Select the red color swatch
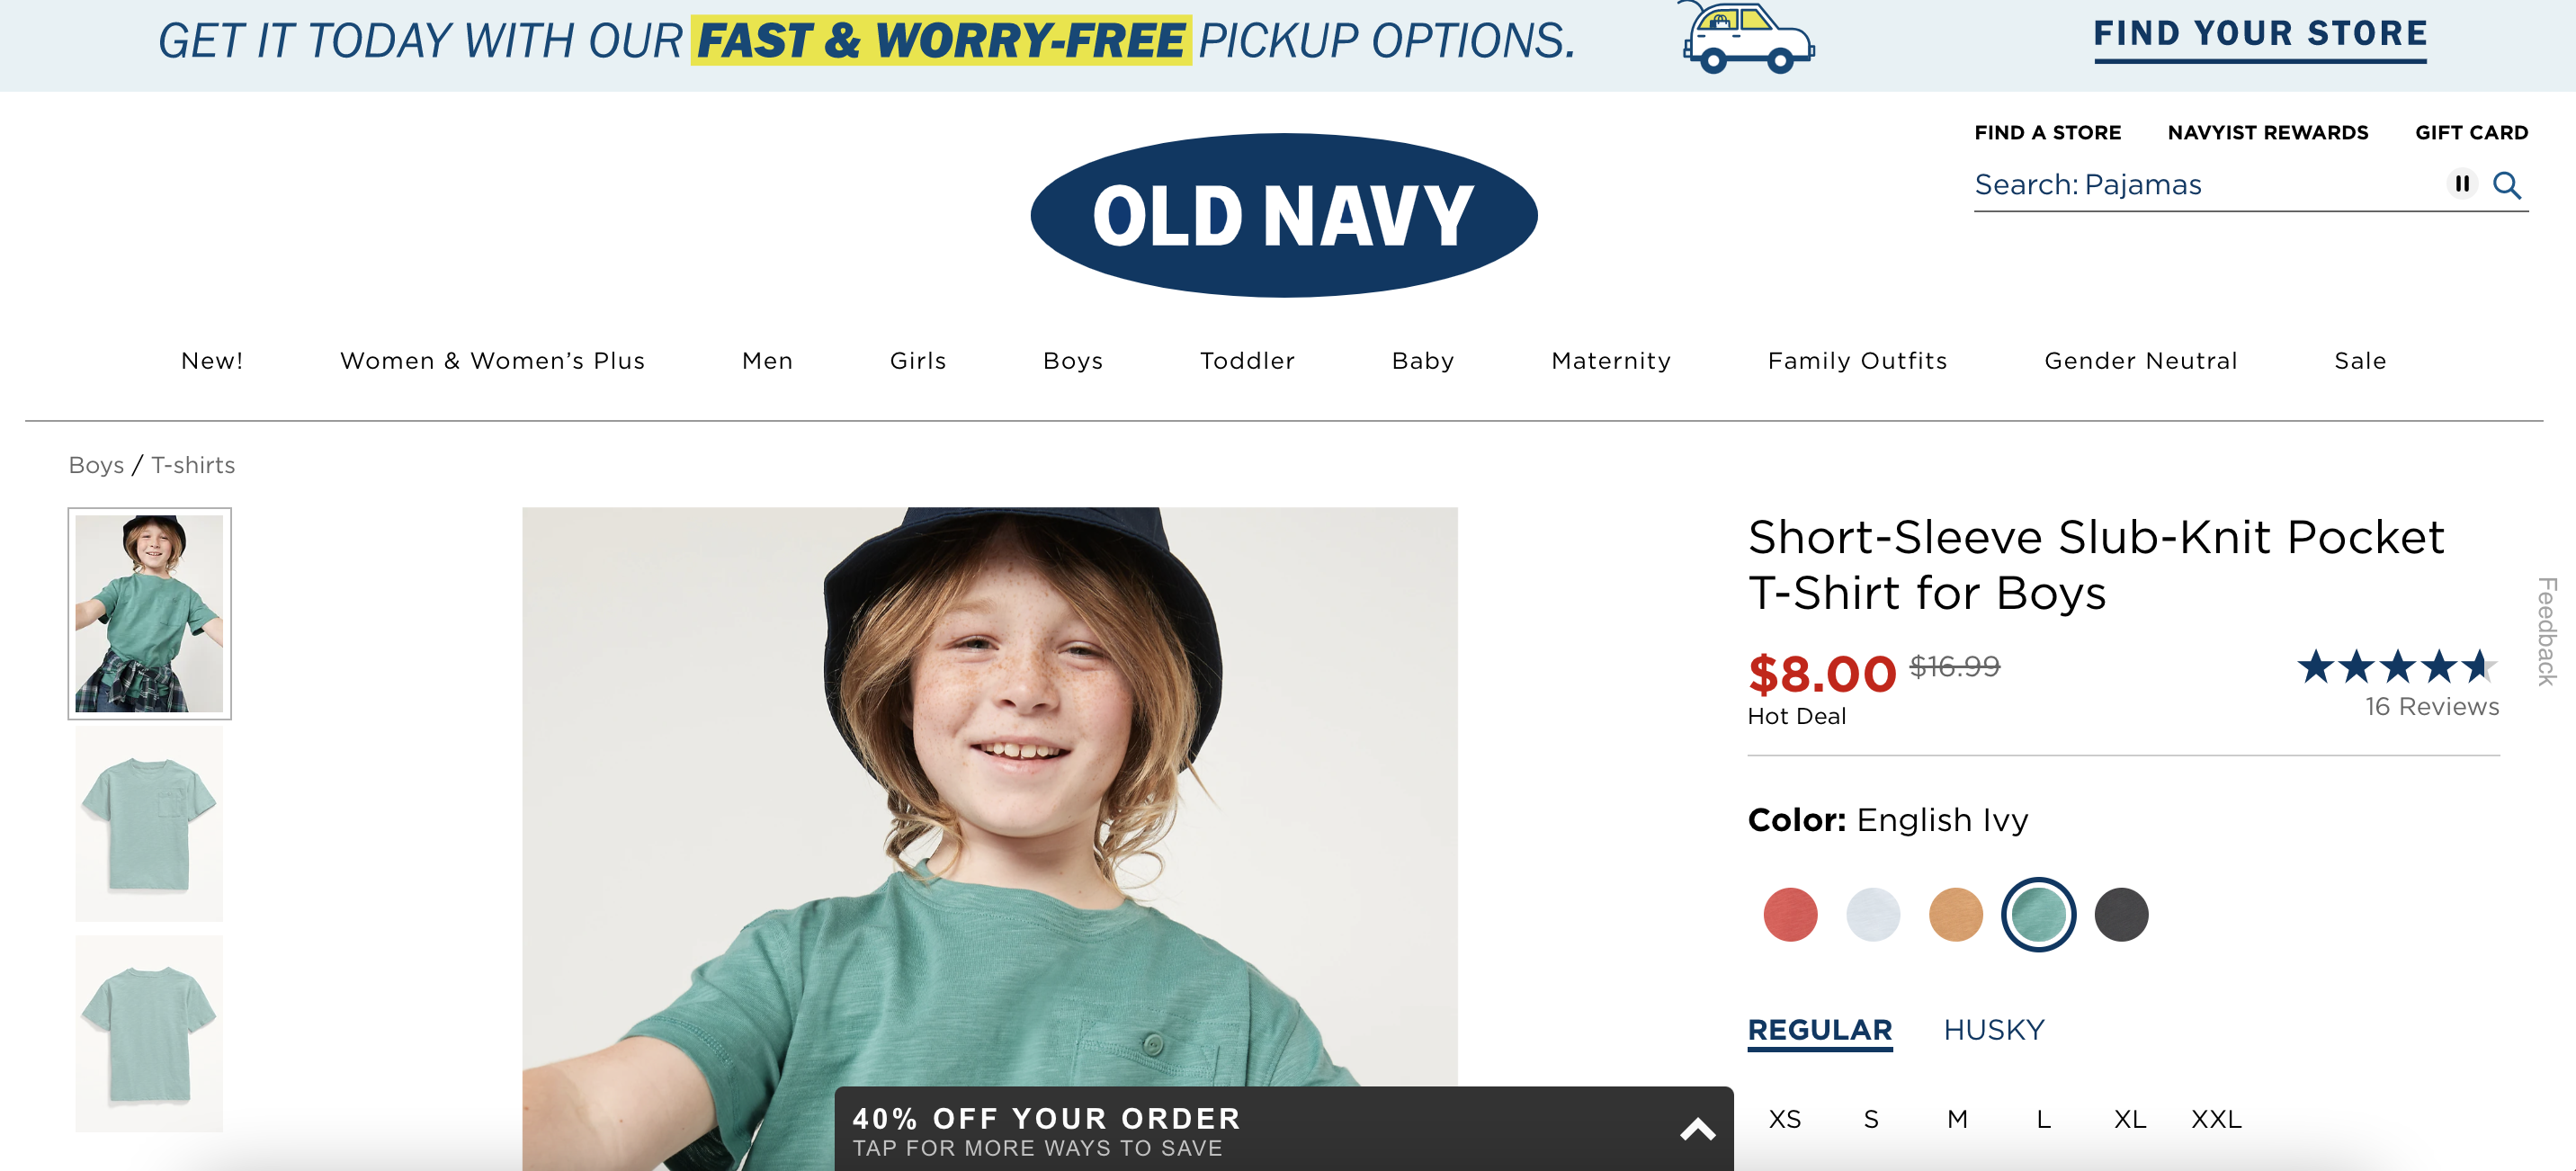The image size is (2576, 1171). pyautogui.click(x=1790, y=914)
